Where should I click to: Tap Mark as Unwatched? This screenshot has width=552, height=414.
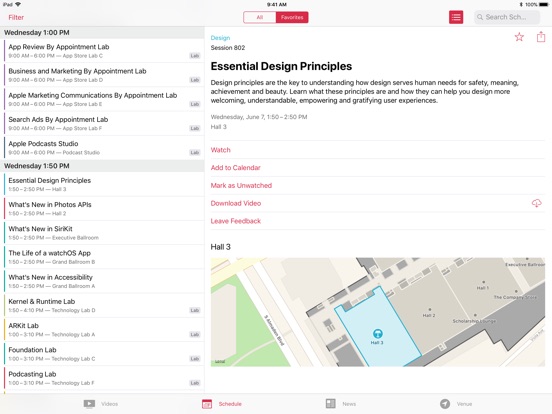[241, 186]
